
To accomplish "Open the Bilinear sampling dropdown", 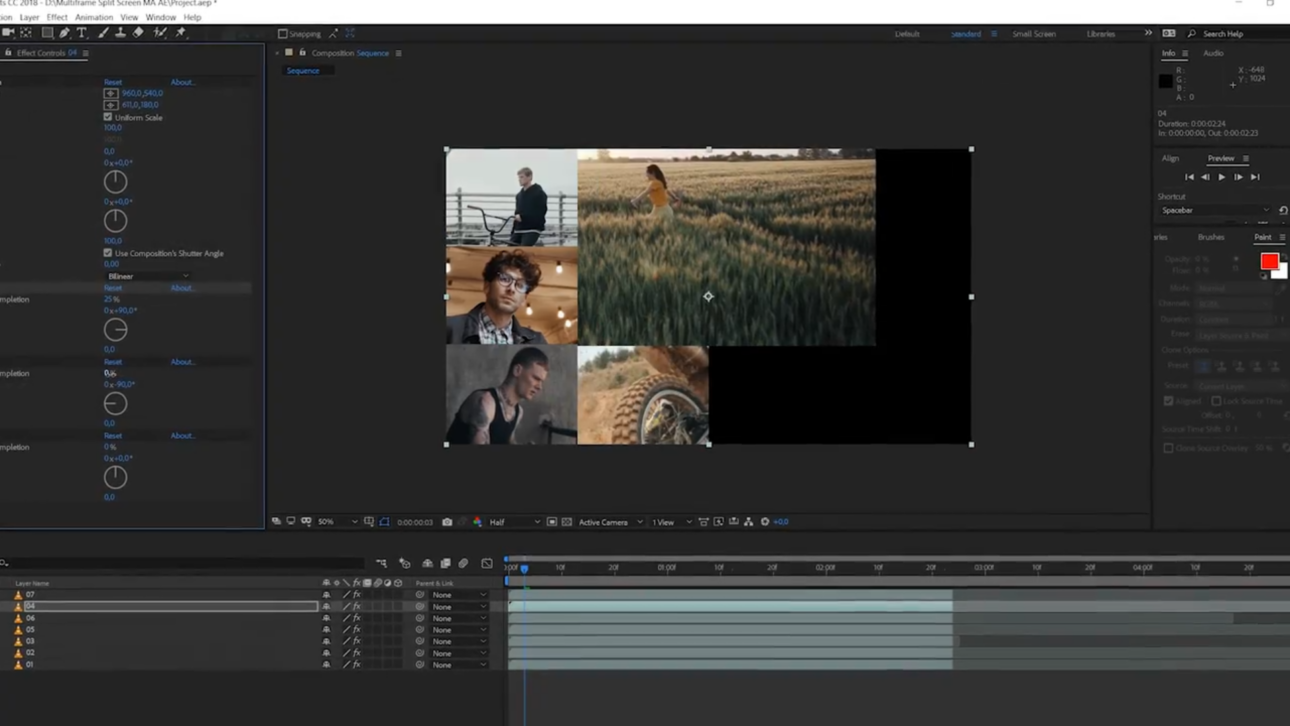I will click(146, 276).
